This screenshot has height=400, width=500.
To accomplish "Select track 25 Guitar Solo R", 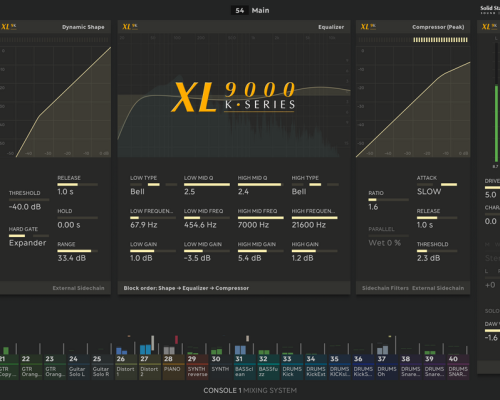I will [102, 367].
